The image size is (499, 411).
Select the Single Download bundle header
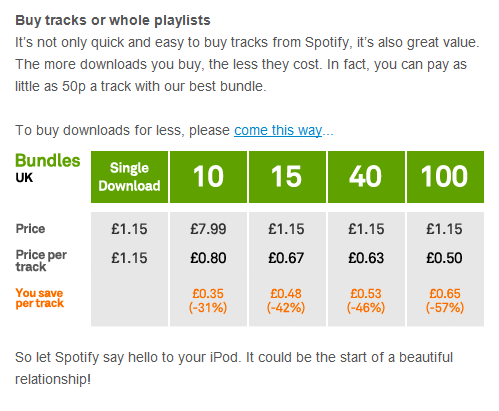(129, 177)
